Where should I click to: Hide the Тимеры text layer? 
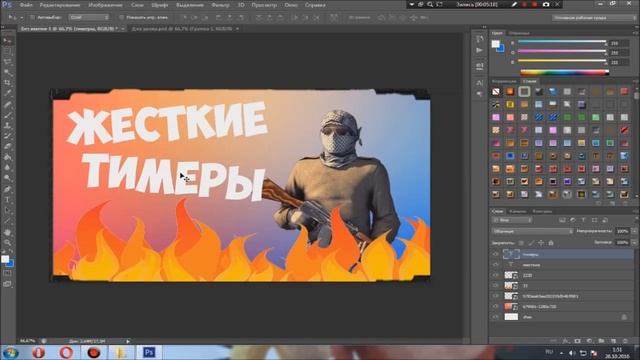pos(496,254)
